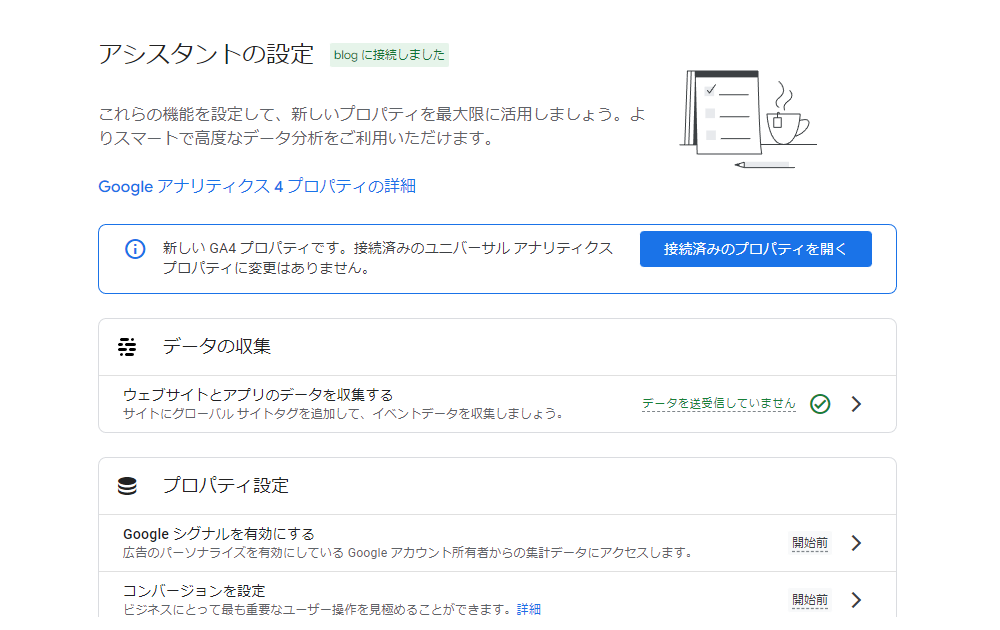Open the connected property button

755,249
